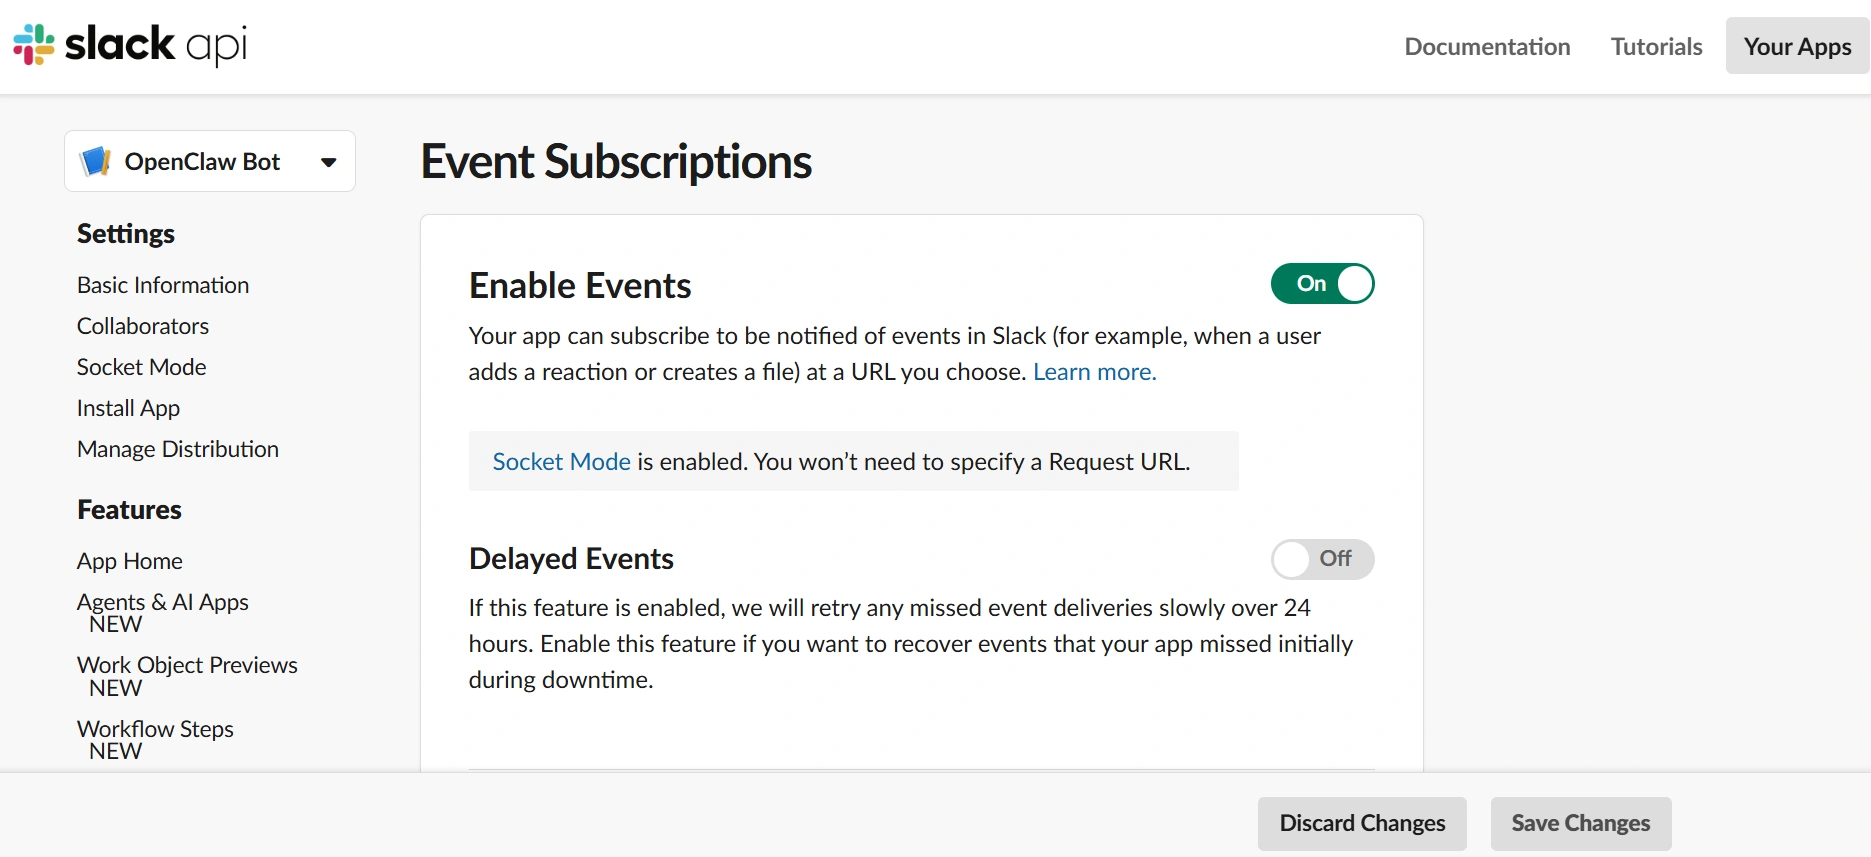Click the OpenClaw Bot app icon

point(96,161)
